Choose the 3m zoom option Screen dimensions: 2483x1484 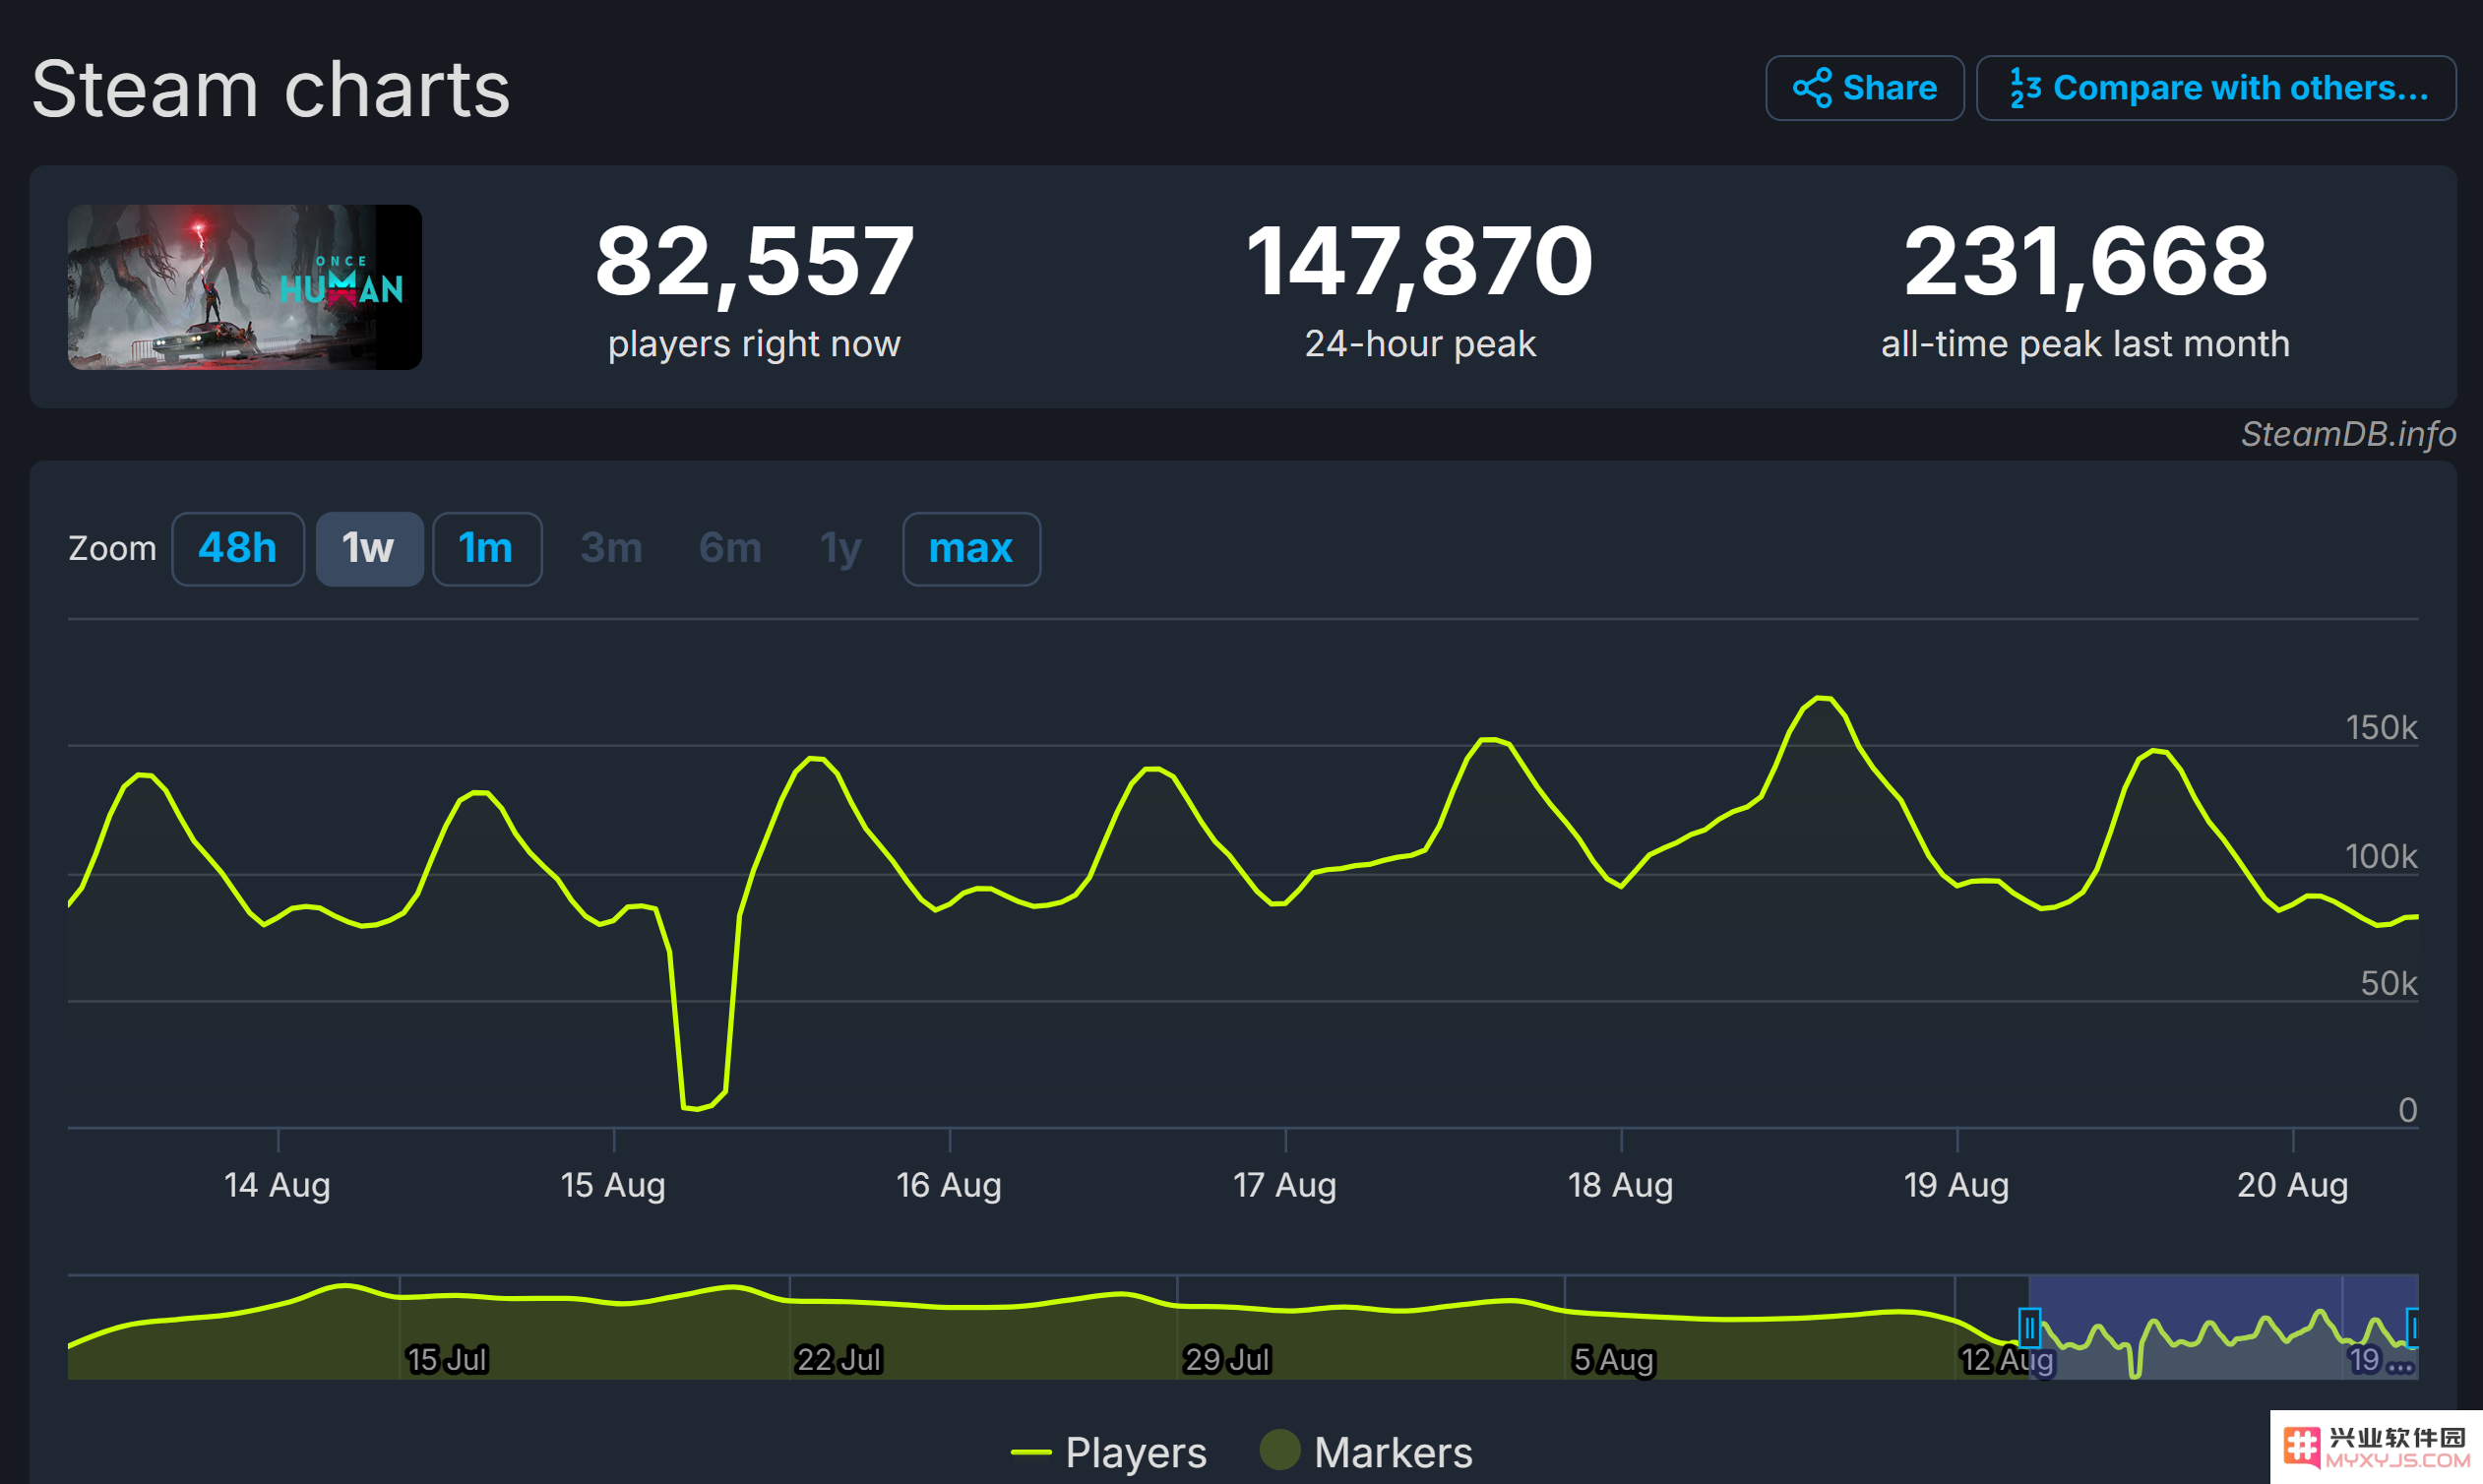[611, 549]
